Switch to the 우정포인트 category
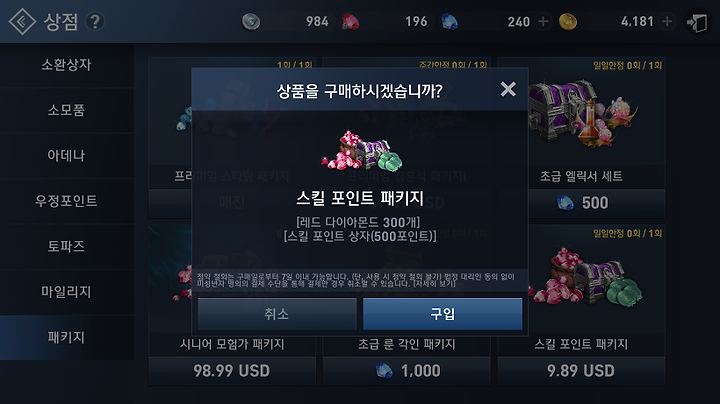 (67, 201)
